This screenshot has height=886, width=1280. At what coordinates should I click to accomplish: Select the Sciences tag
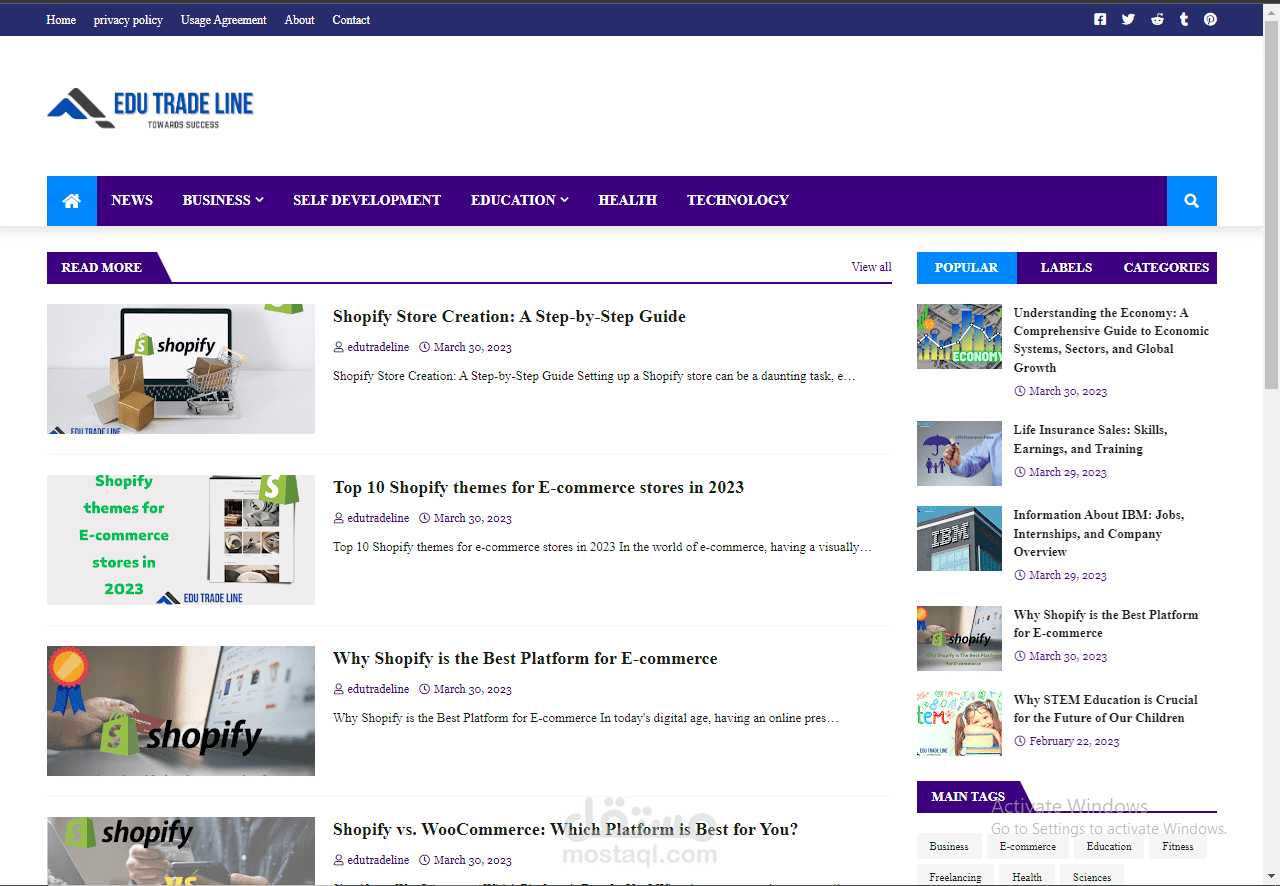(1092, 877)
